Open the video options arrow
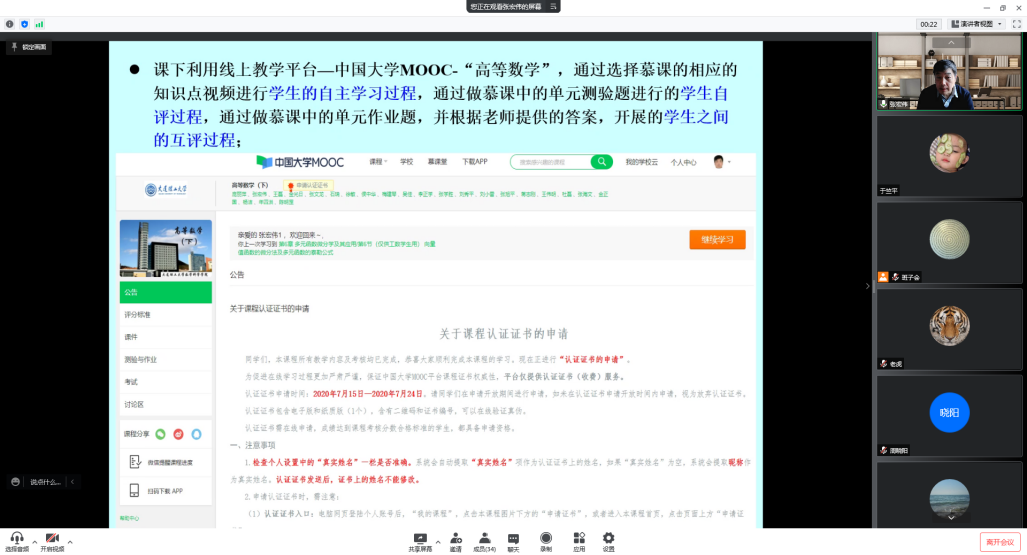 click(70, 542)
